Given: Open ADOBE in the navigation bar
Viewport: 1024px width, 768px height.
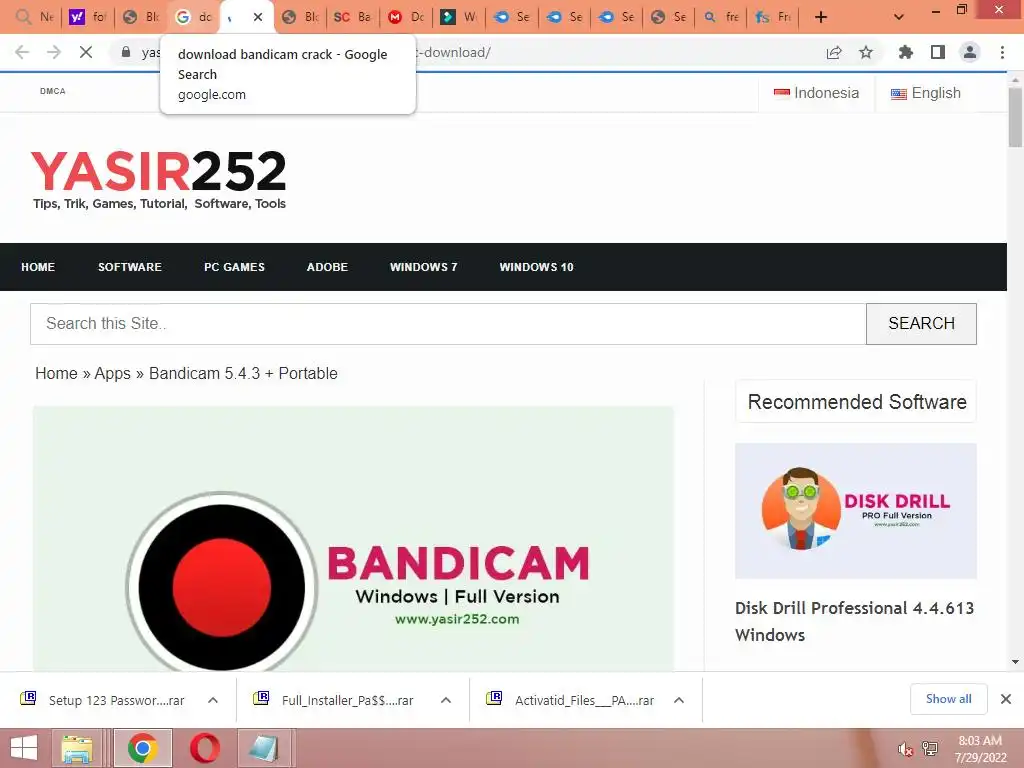Looking at the screenshot, I should 327,267.
